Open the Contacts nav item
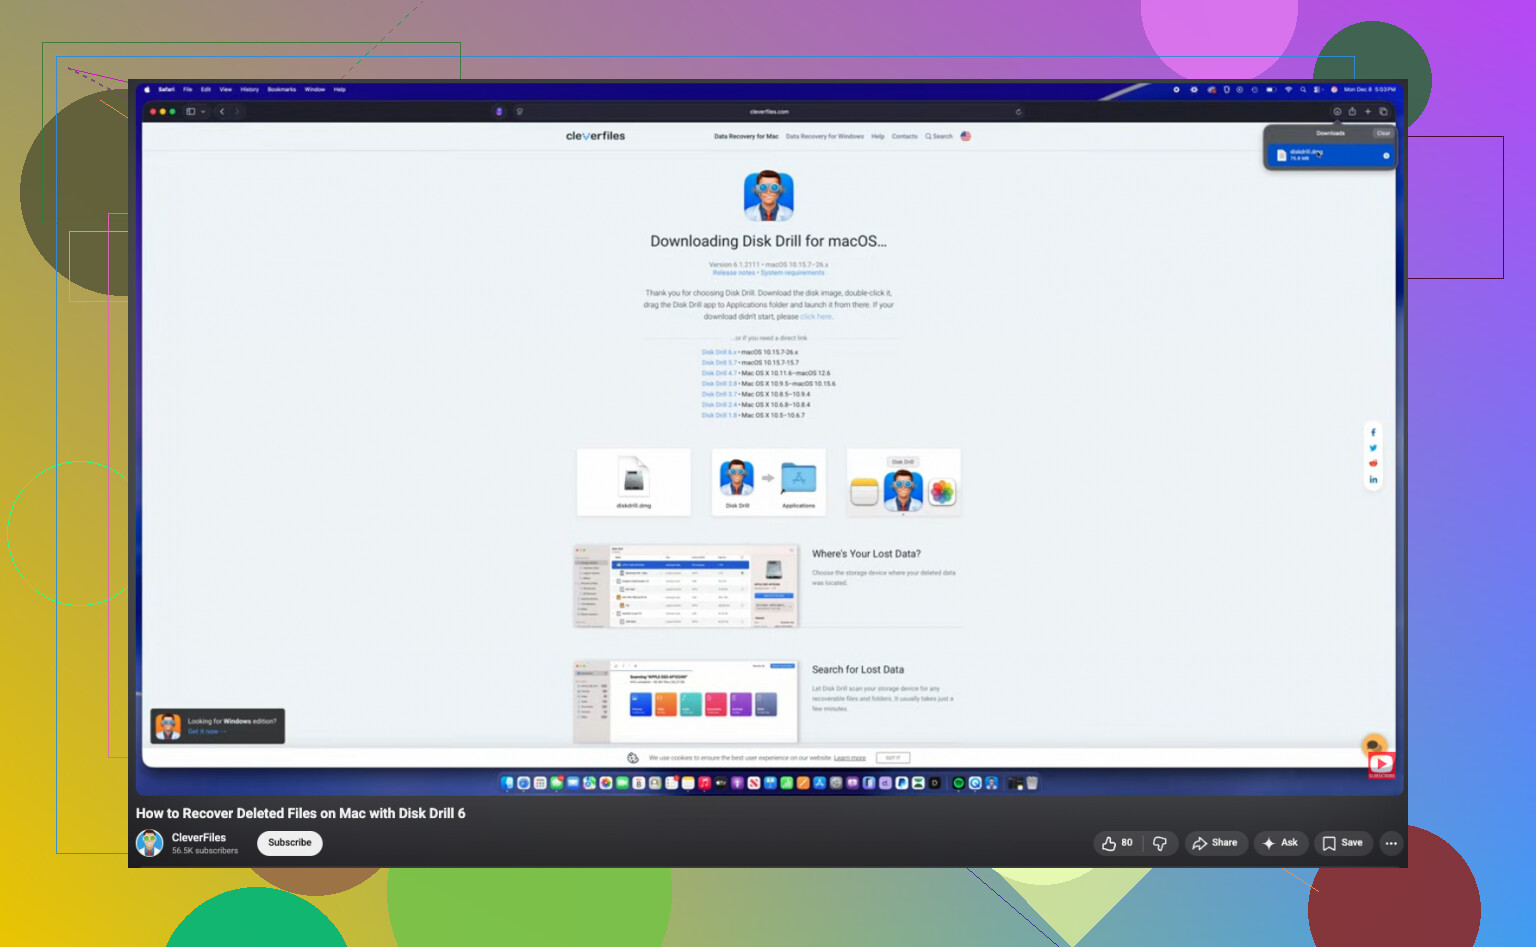The width and height of the screenshot is (1536, 947). [905, 136]
